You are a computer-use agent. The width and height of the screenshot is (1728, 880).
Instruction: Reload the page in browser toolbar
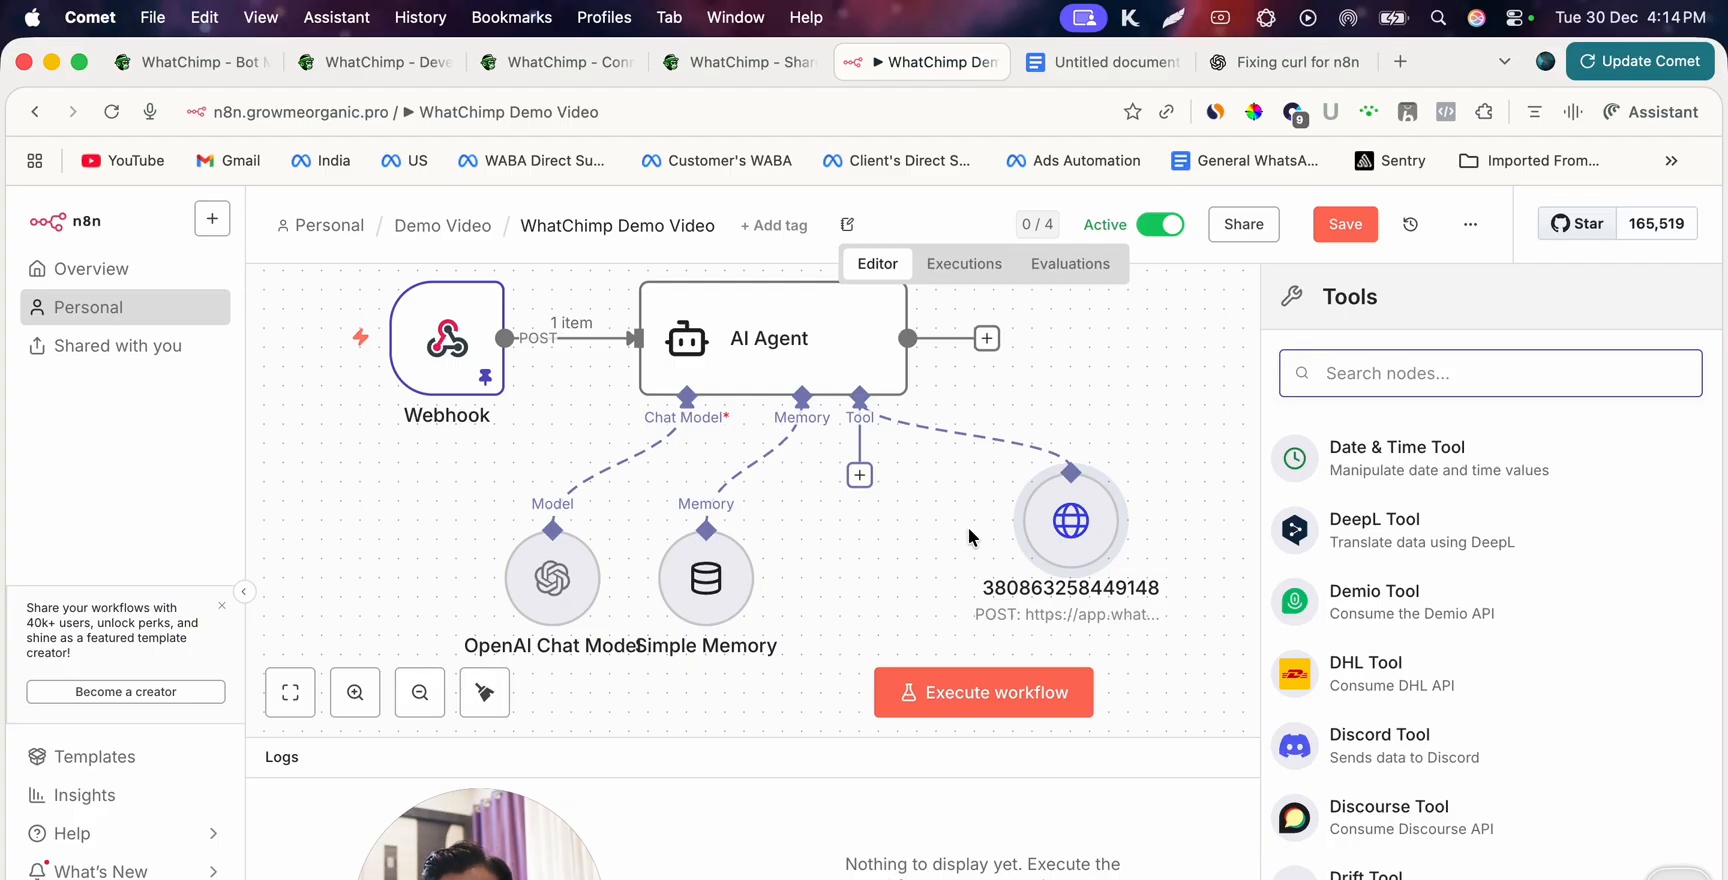click(111, 112)
